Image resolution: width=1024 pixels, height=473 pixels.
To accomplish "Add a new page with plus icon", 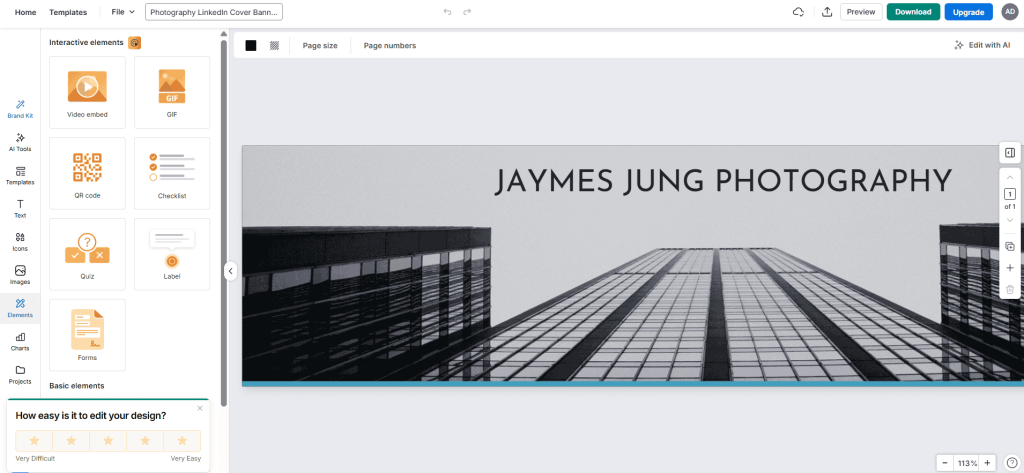I will point(1010,268).
